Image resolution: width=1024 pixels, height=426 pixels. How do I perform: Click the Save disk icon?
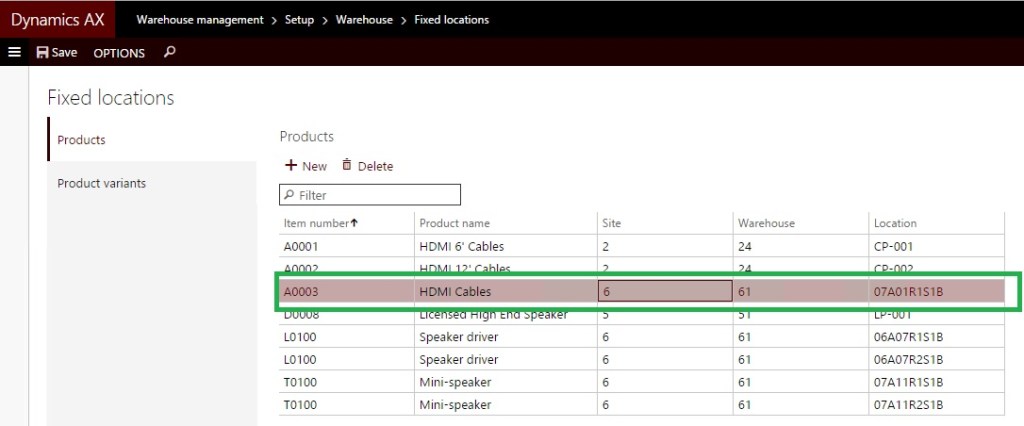point(42,53)
